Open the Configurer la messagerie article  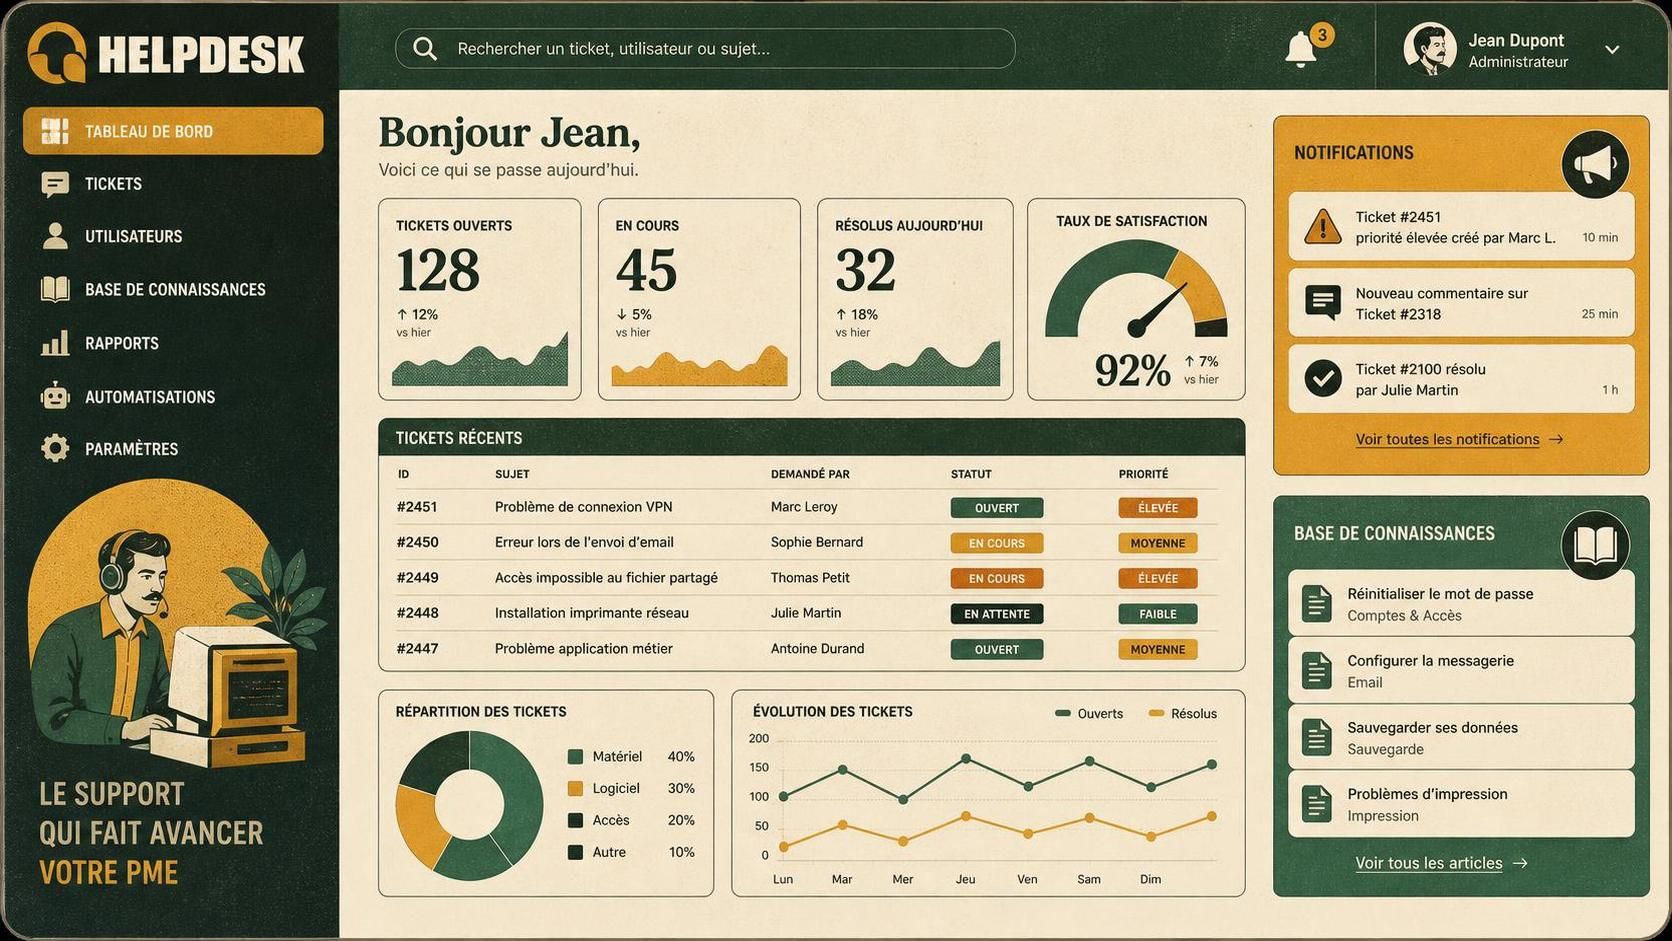[1461, 670]
